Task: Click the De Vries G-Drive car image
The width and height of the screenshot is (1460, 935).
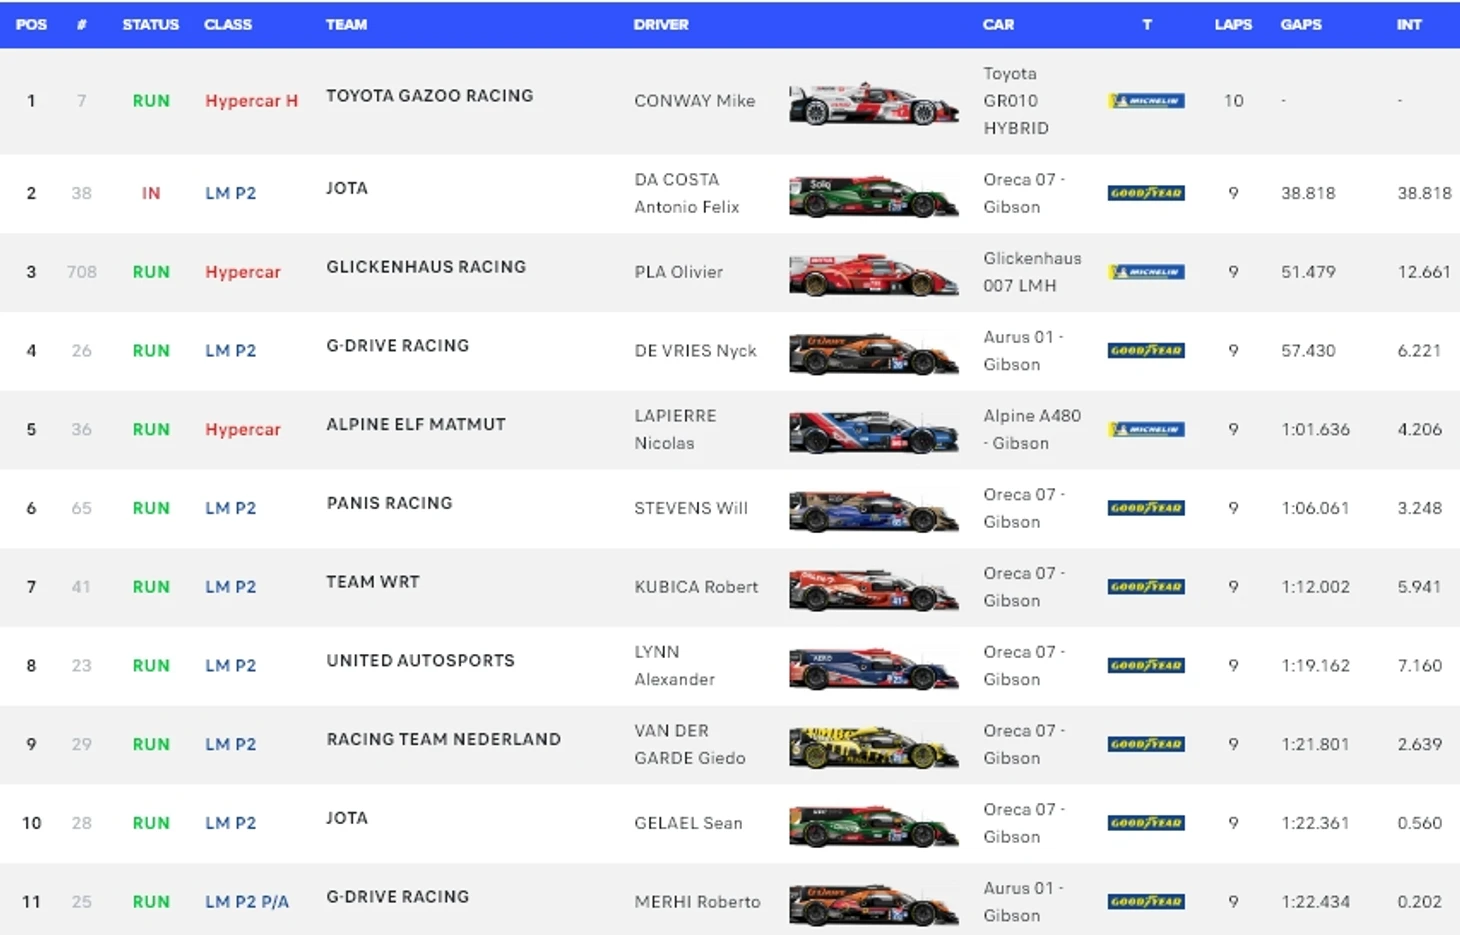Action: click(873, 353)
